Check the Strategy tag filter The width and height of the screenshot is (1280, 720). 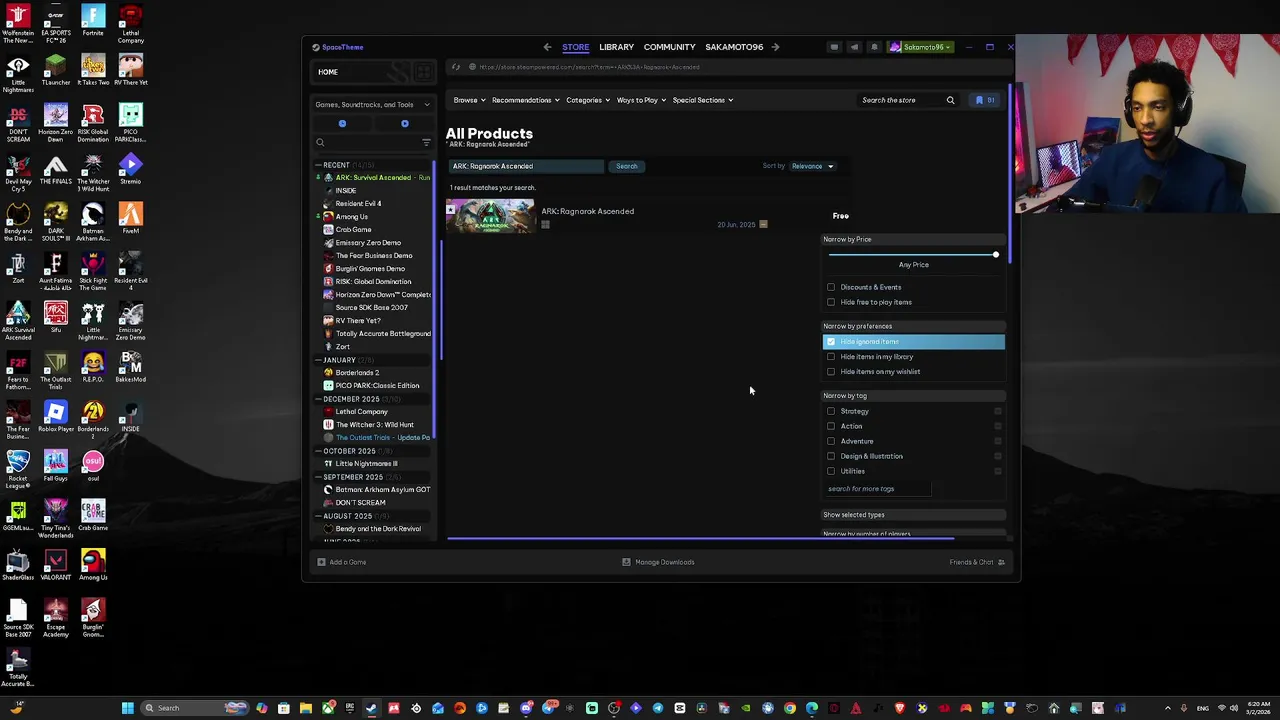[x=831, y=411]
